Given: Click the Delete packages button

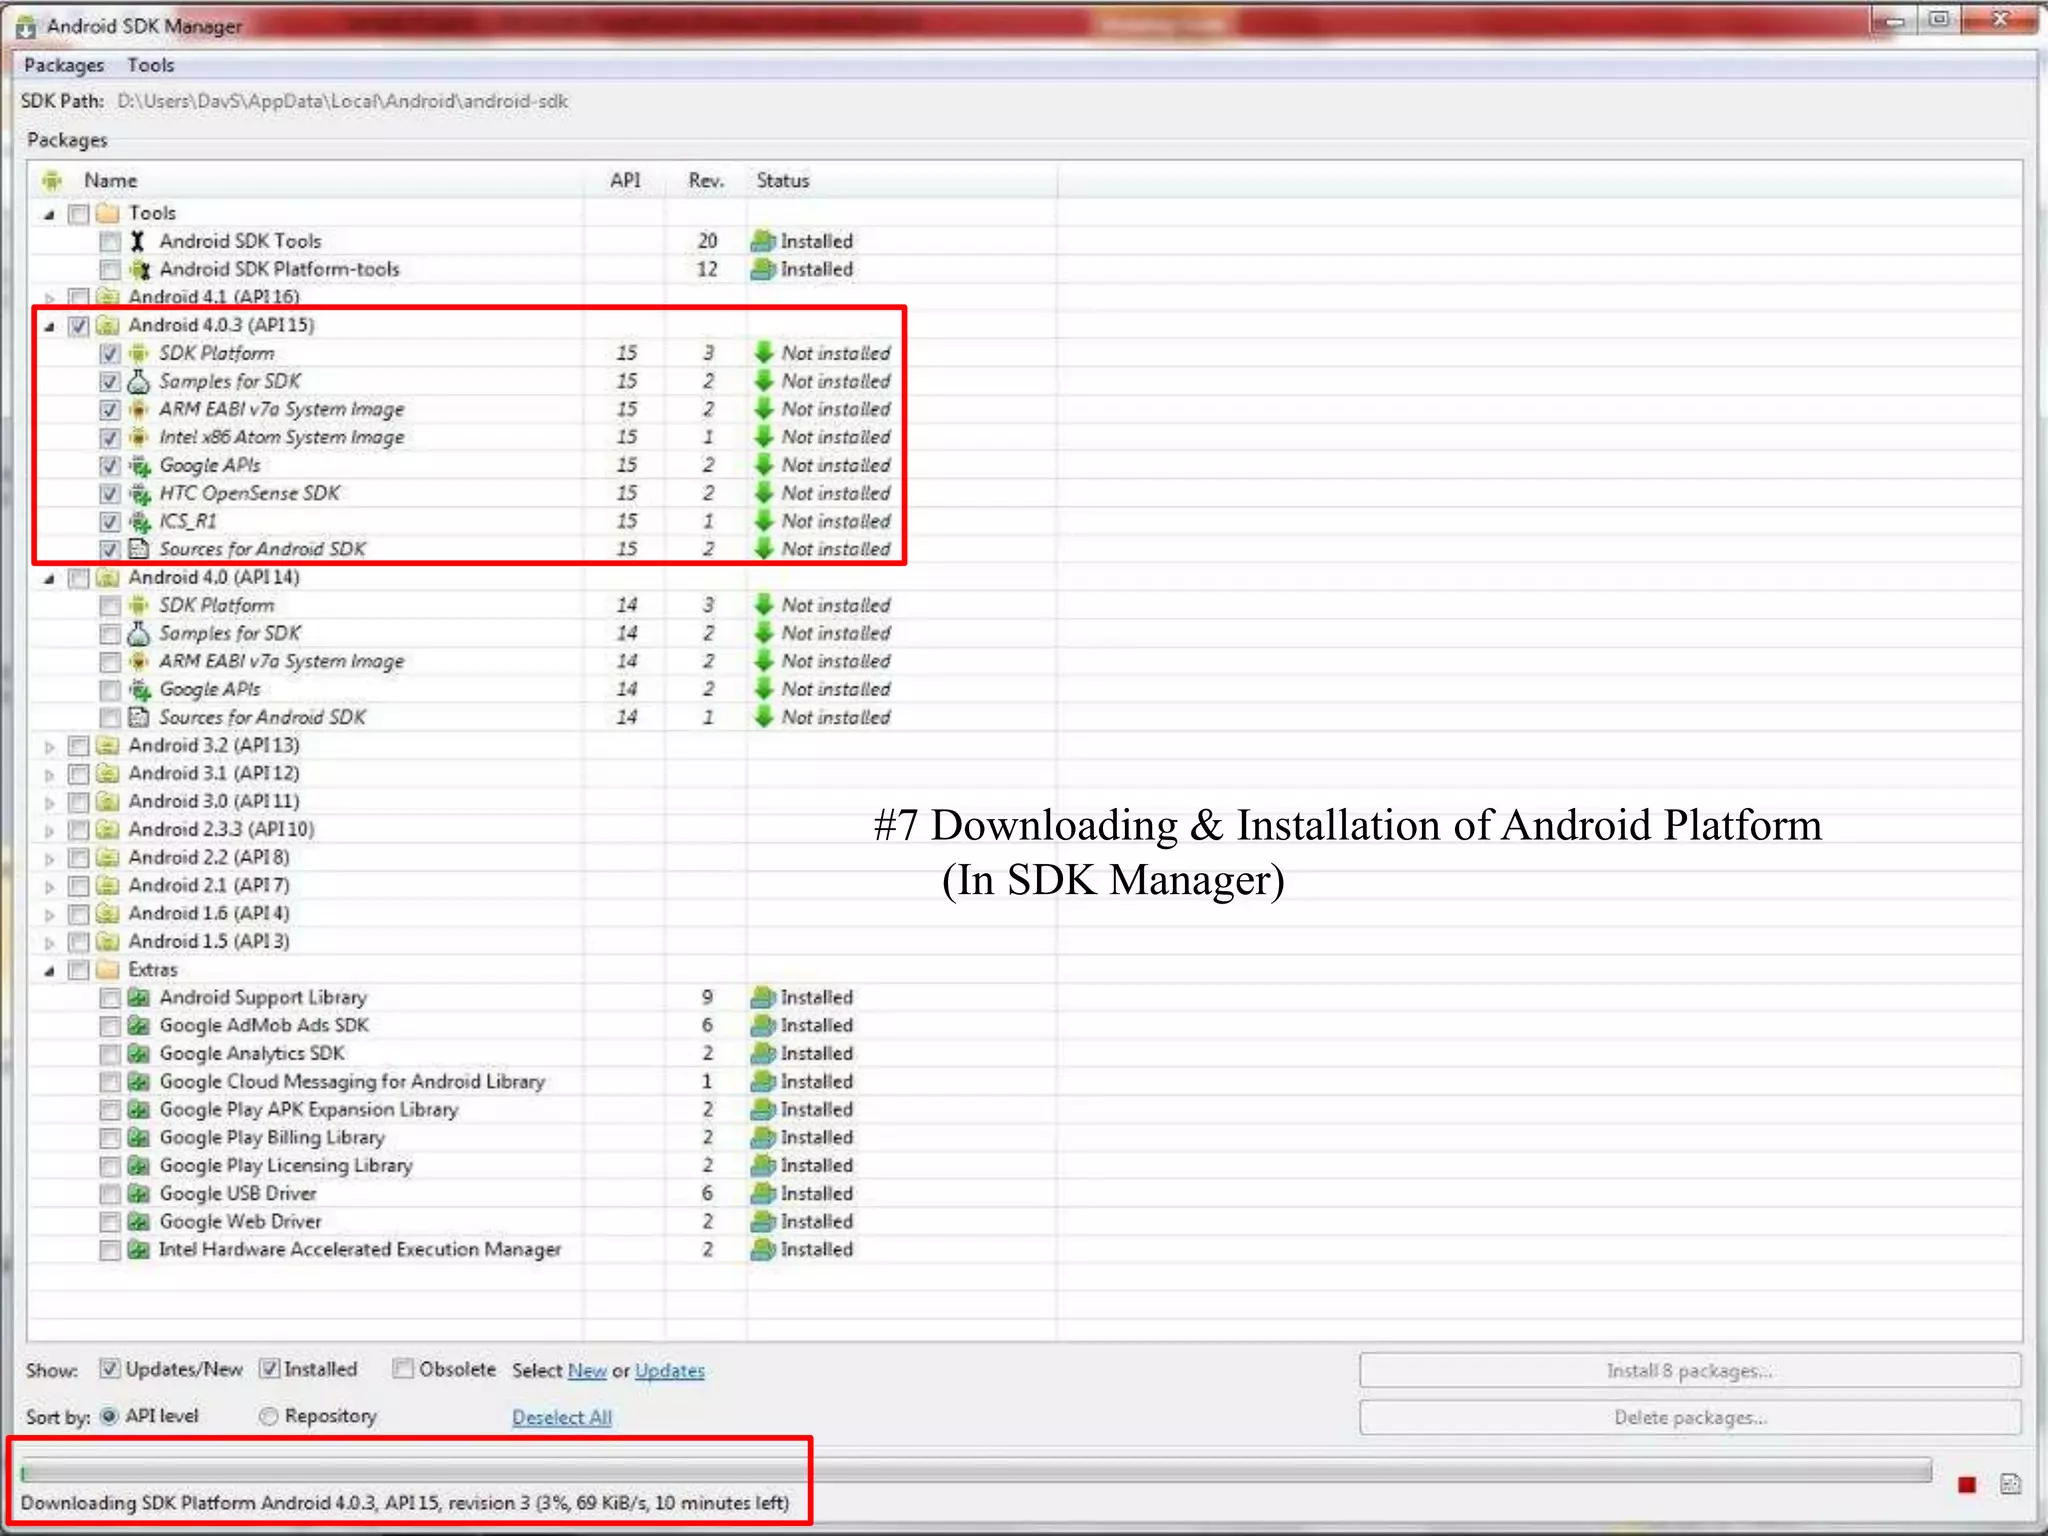Looking at the screenshot, I should tap(1690, 1417).
